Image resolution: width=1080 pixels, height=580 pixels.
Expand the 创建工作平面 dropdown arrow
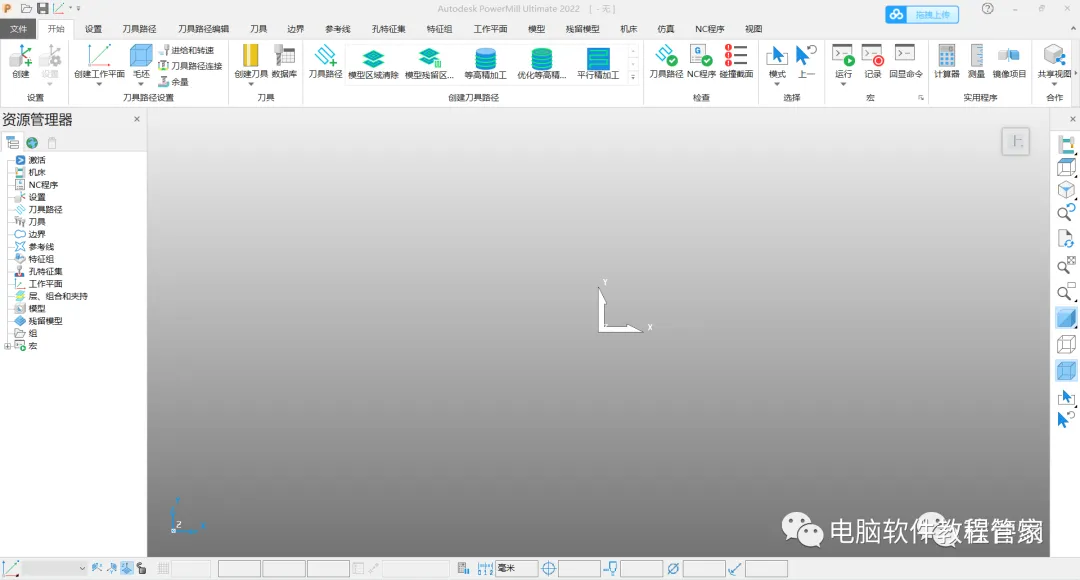(x=99, y=84)
